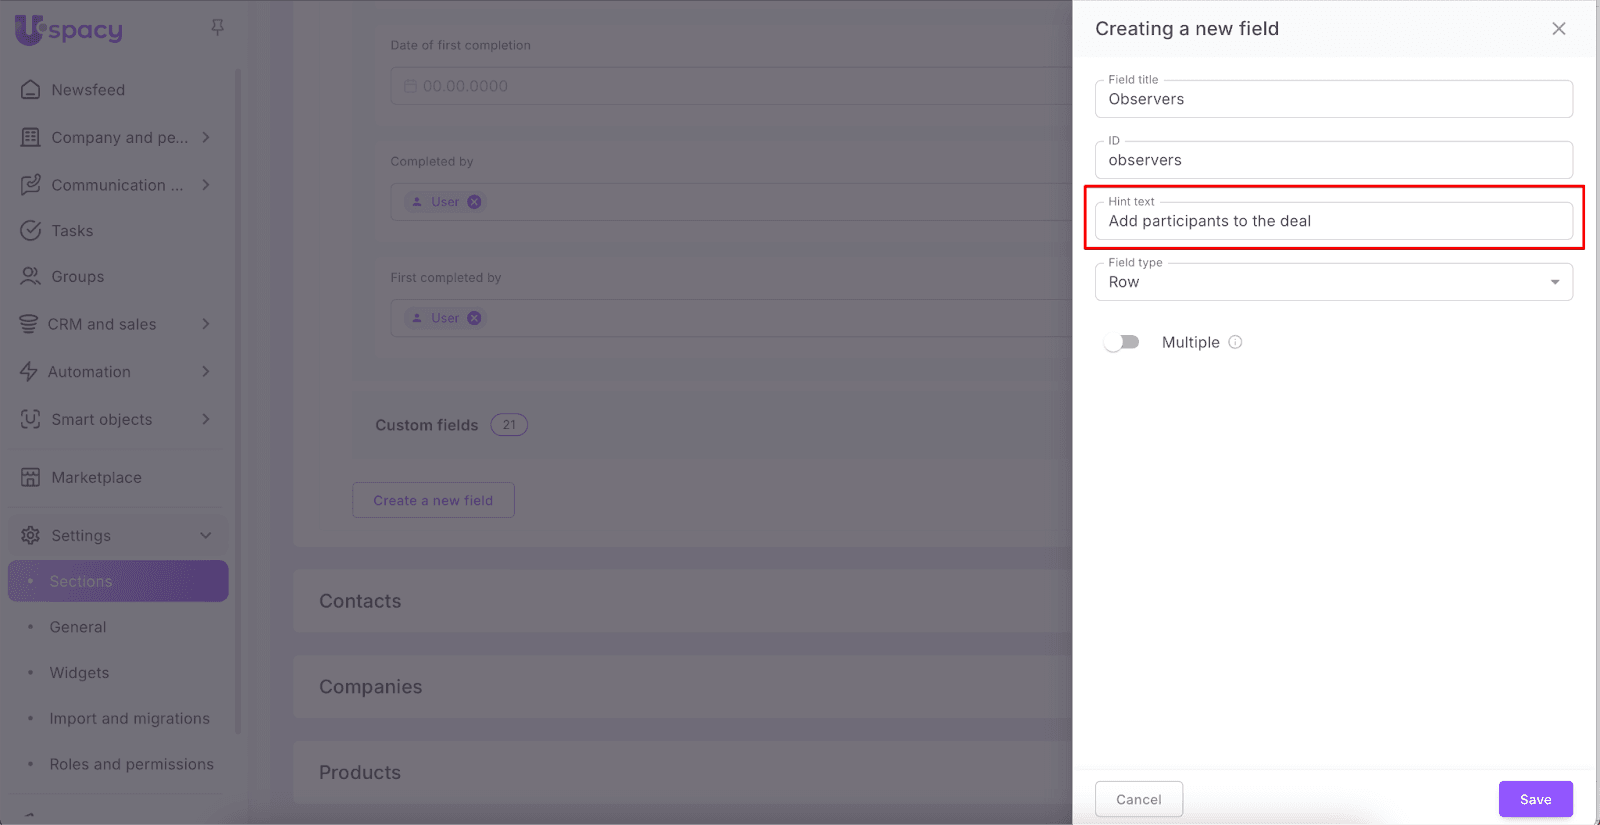Click the Uspacy logo

(69, 30)
